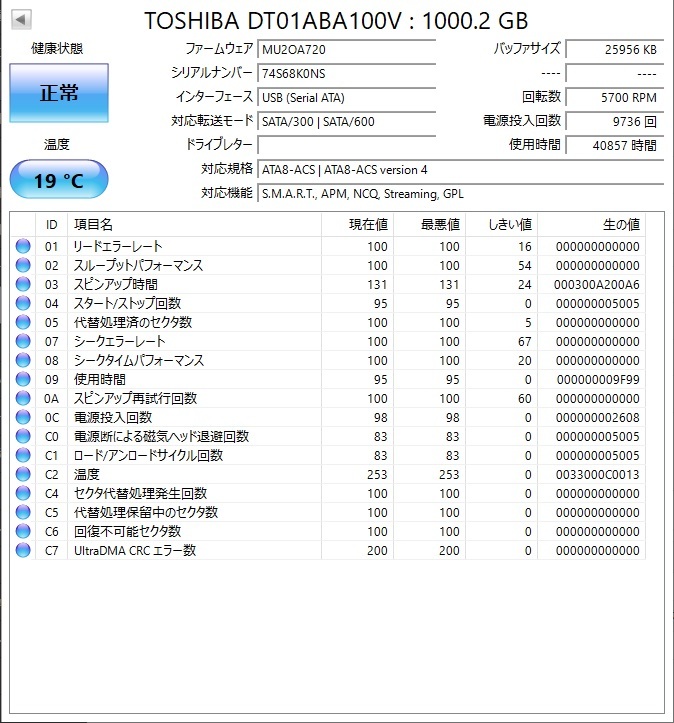
Task: Click the buffer size field 25956 KB
Action: tap(615, 49)
